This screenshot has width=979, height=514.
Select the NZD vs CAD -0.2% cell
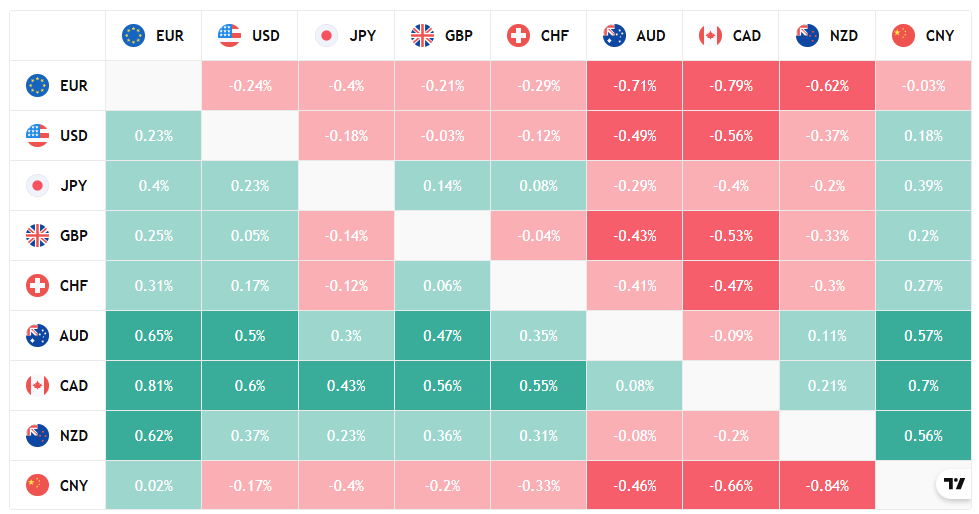pyautogui.click(x=731, y=436)
